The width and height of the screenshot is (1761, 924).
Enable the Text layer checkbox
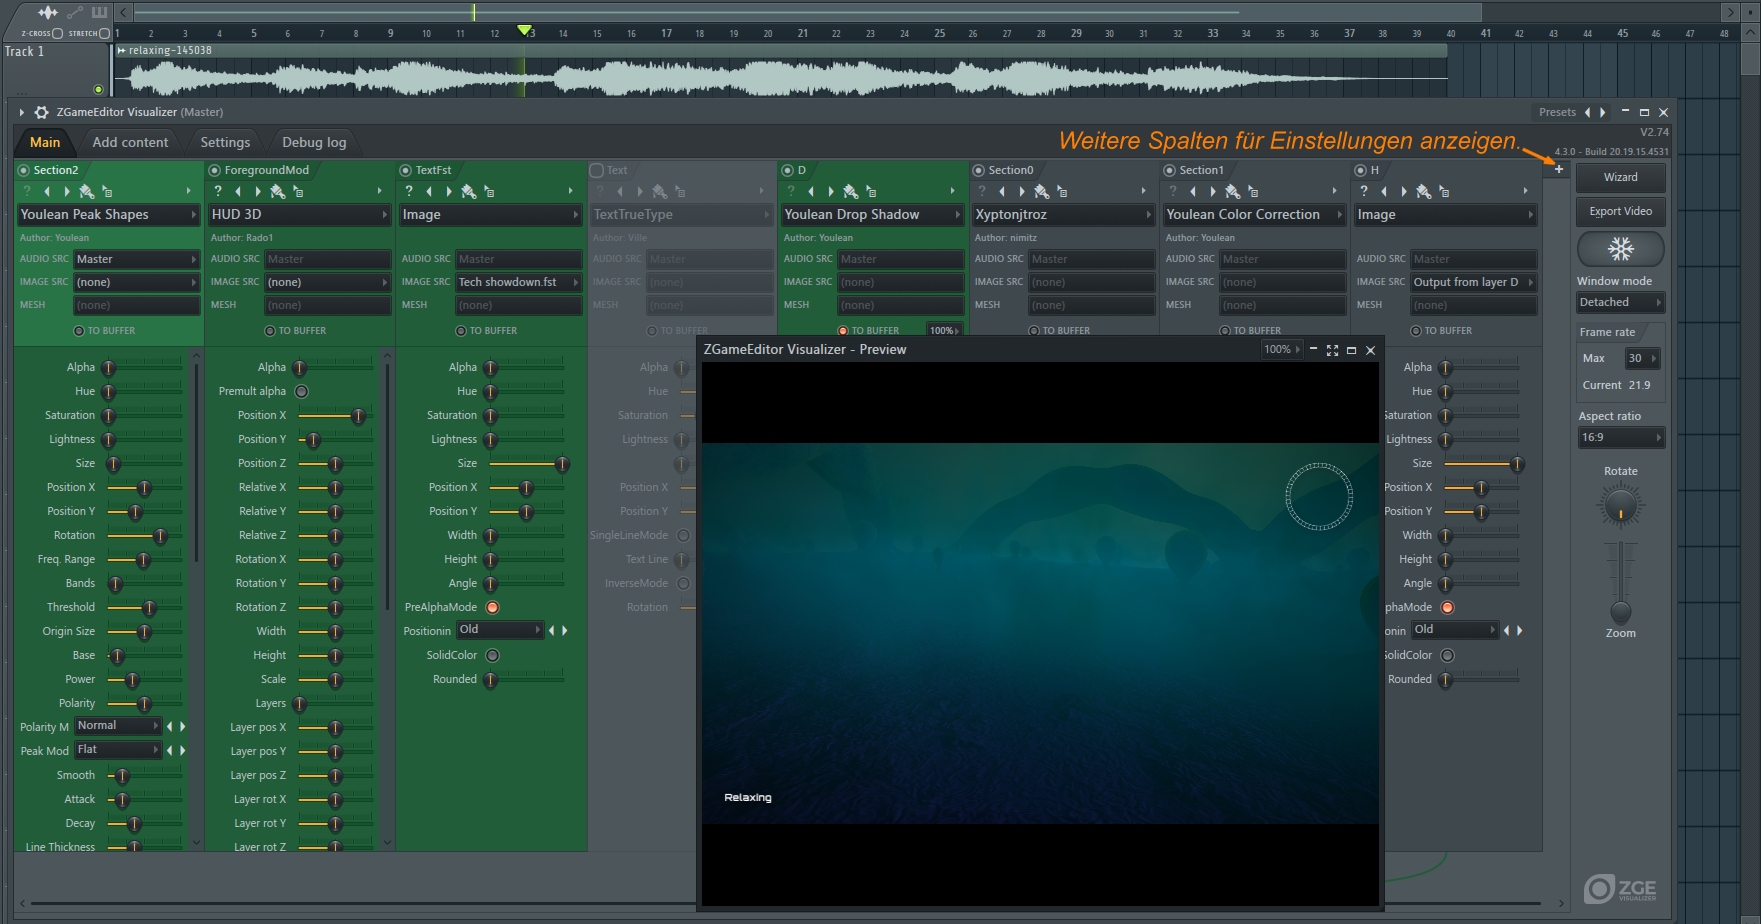coord(597,170)
